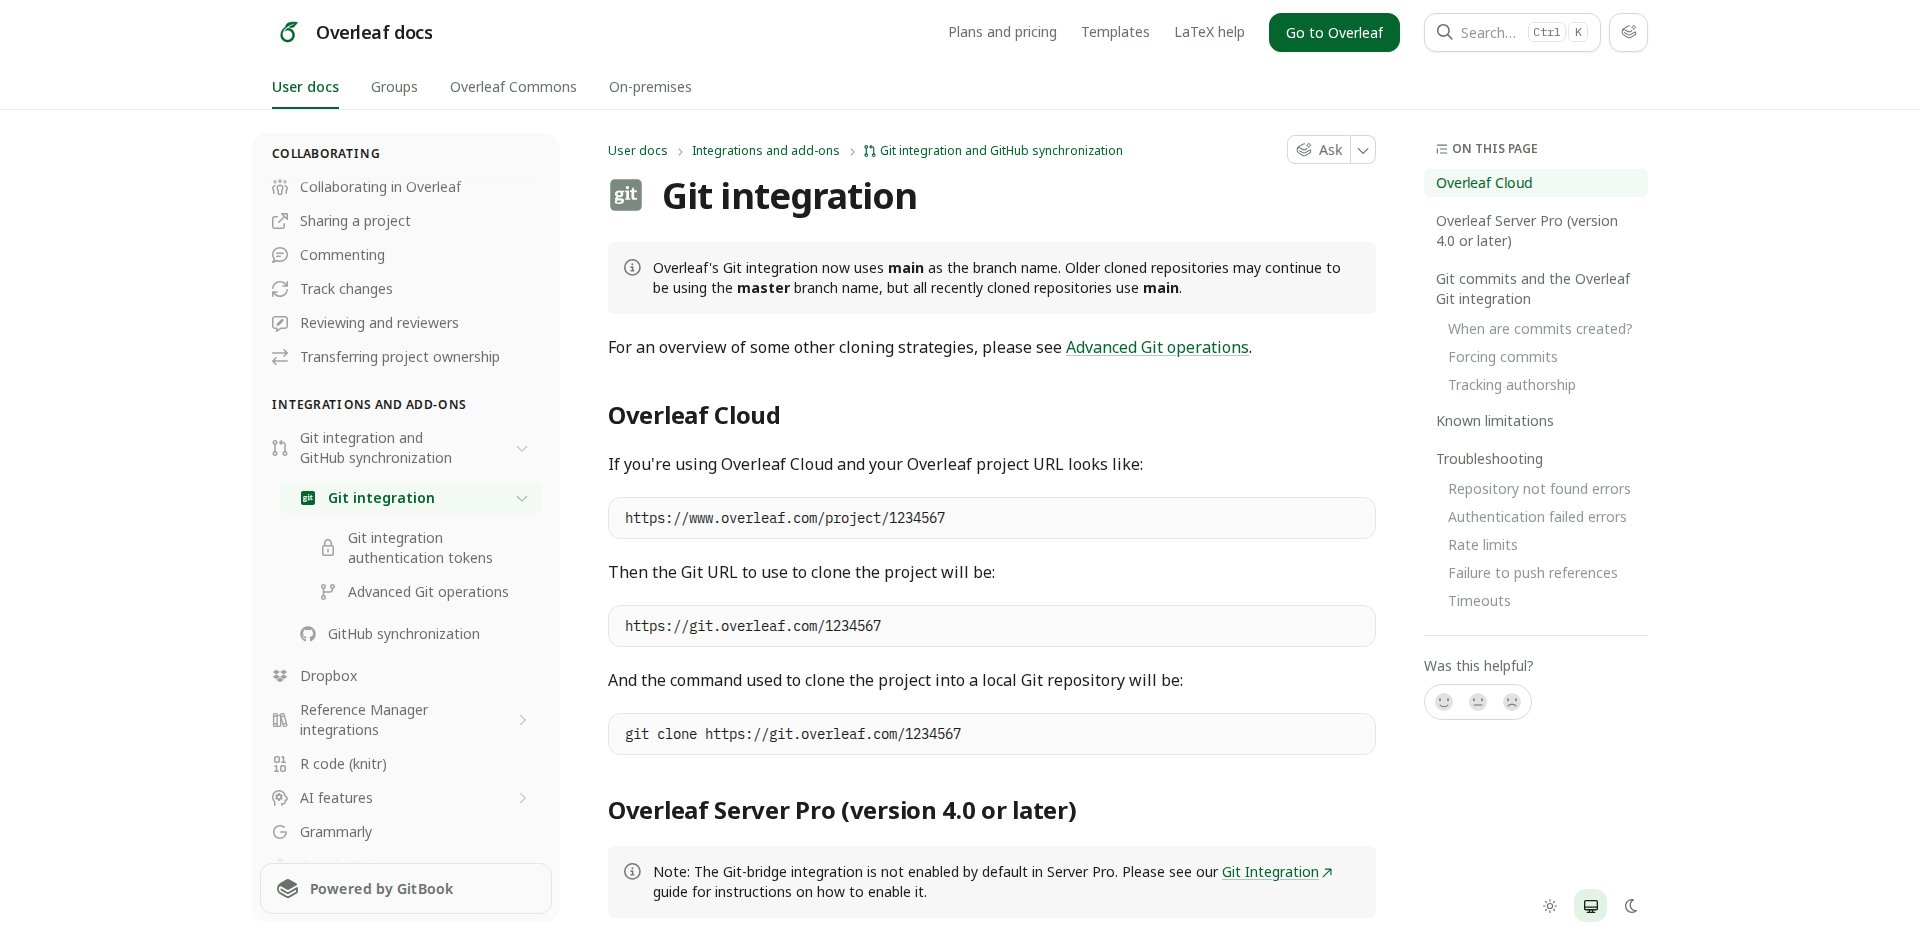The width and height of the screenshot is (1920, 938).
Task: Click the Sharing a project icon
Action: 280,221
